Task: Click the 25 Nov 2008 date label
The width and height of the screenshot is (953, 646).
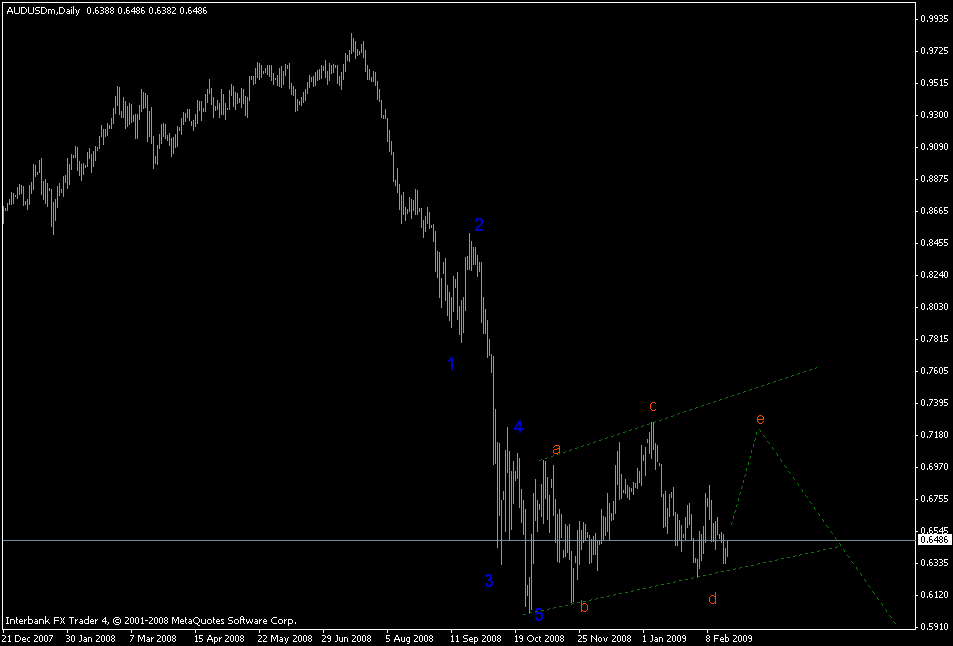Action: (x=604, y=639)
